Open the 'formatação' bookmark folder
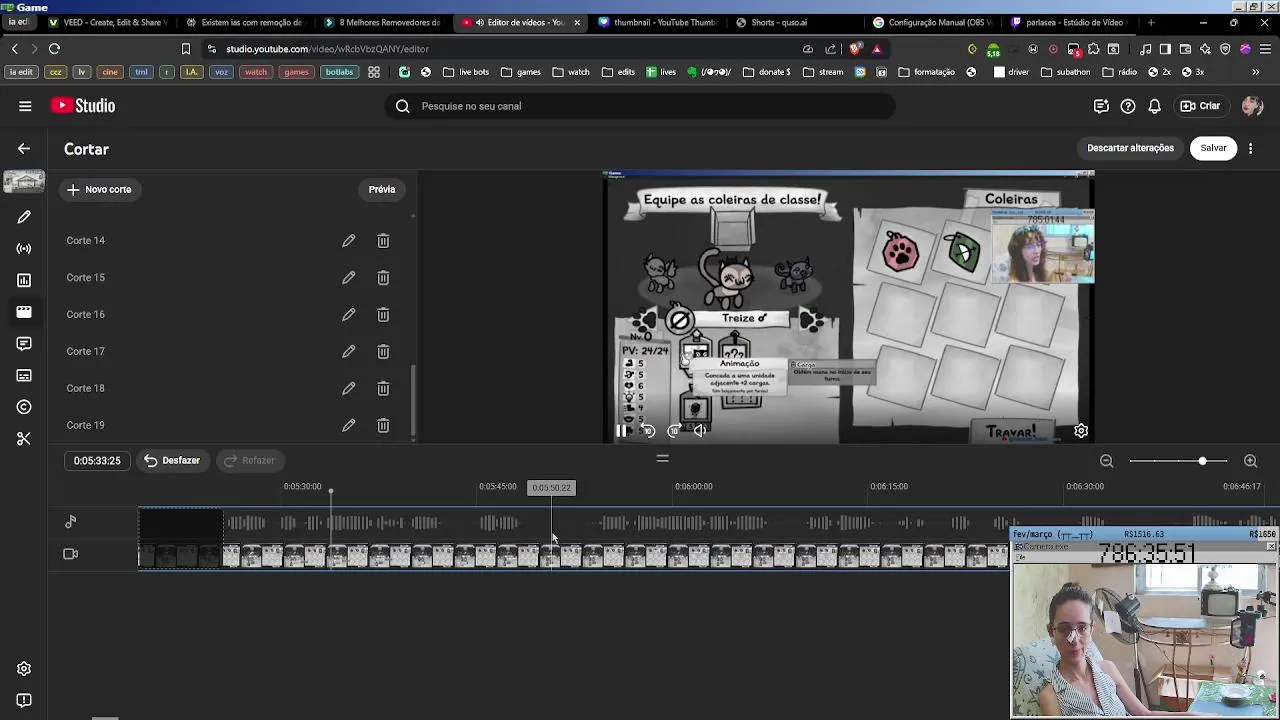Image resolution: width=1280 pixels, height=720 pixels. click(x=927, y=72)
